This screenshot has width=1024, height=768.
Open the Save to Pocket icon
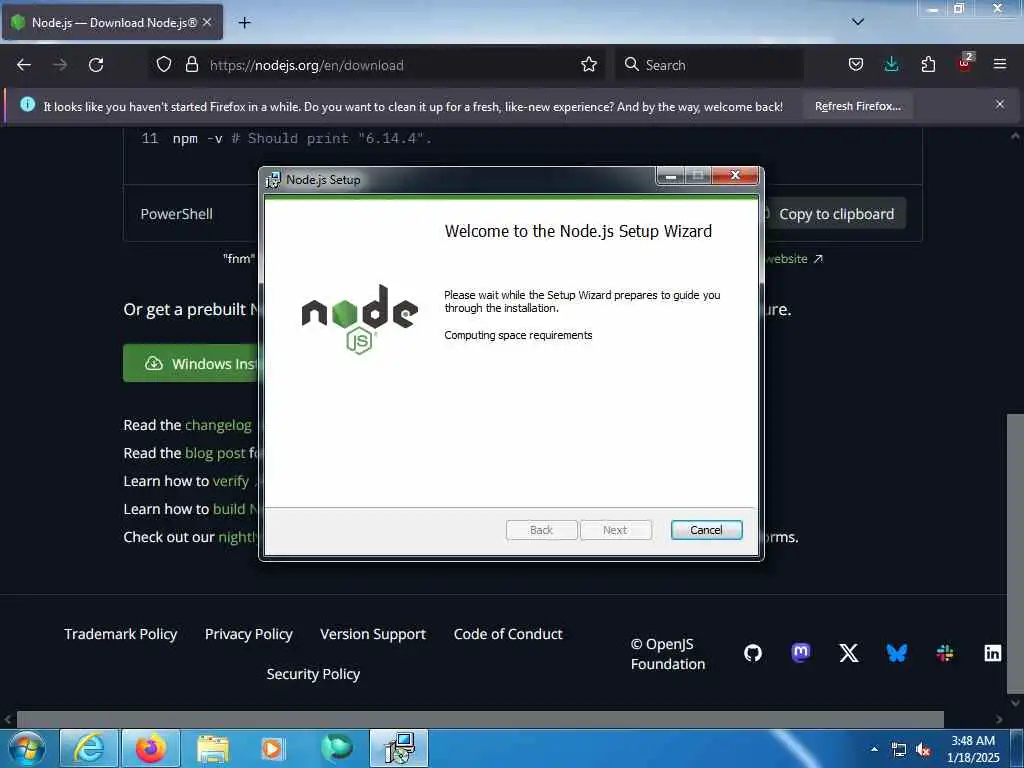[856, 65]
